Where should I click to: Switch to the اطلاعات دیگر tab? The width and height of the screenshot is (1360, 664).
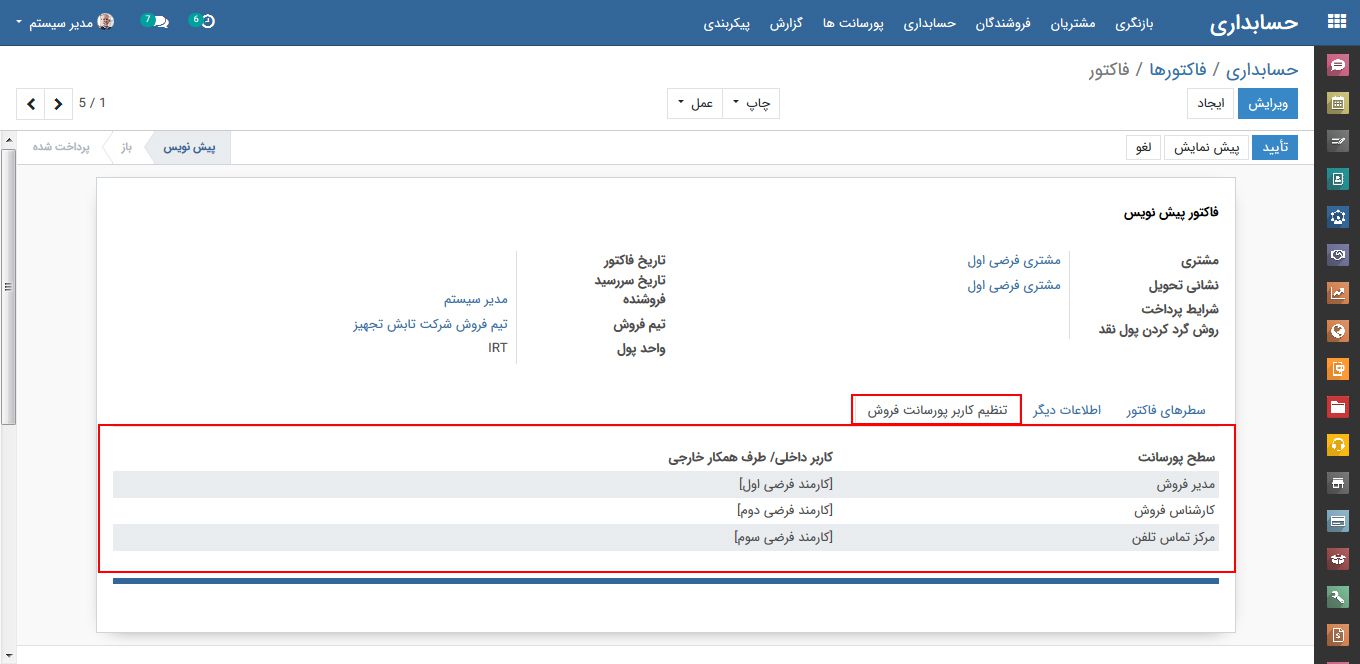click(1067, 410)
